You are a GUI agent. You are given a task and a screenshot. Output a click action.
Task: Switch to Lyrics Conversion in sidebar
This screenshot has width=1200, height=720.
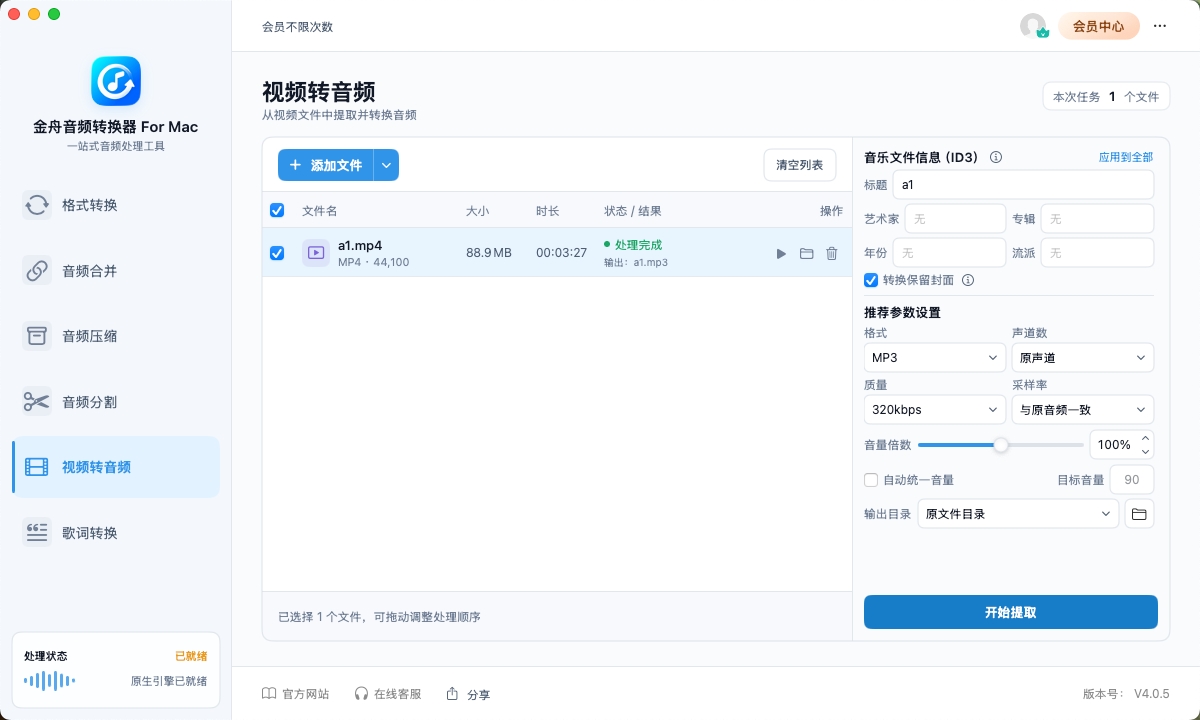click(x=116, y=533)
